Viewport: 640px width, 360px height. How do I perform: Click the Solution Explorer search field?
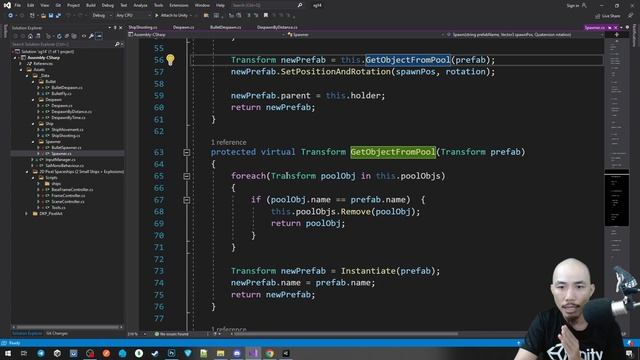pyautogui.click(x=66, y=44)
